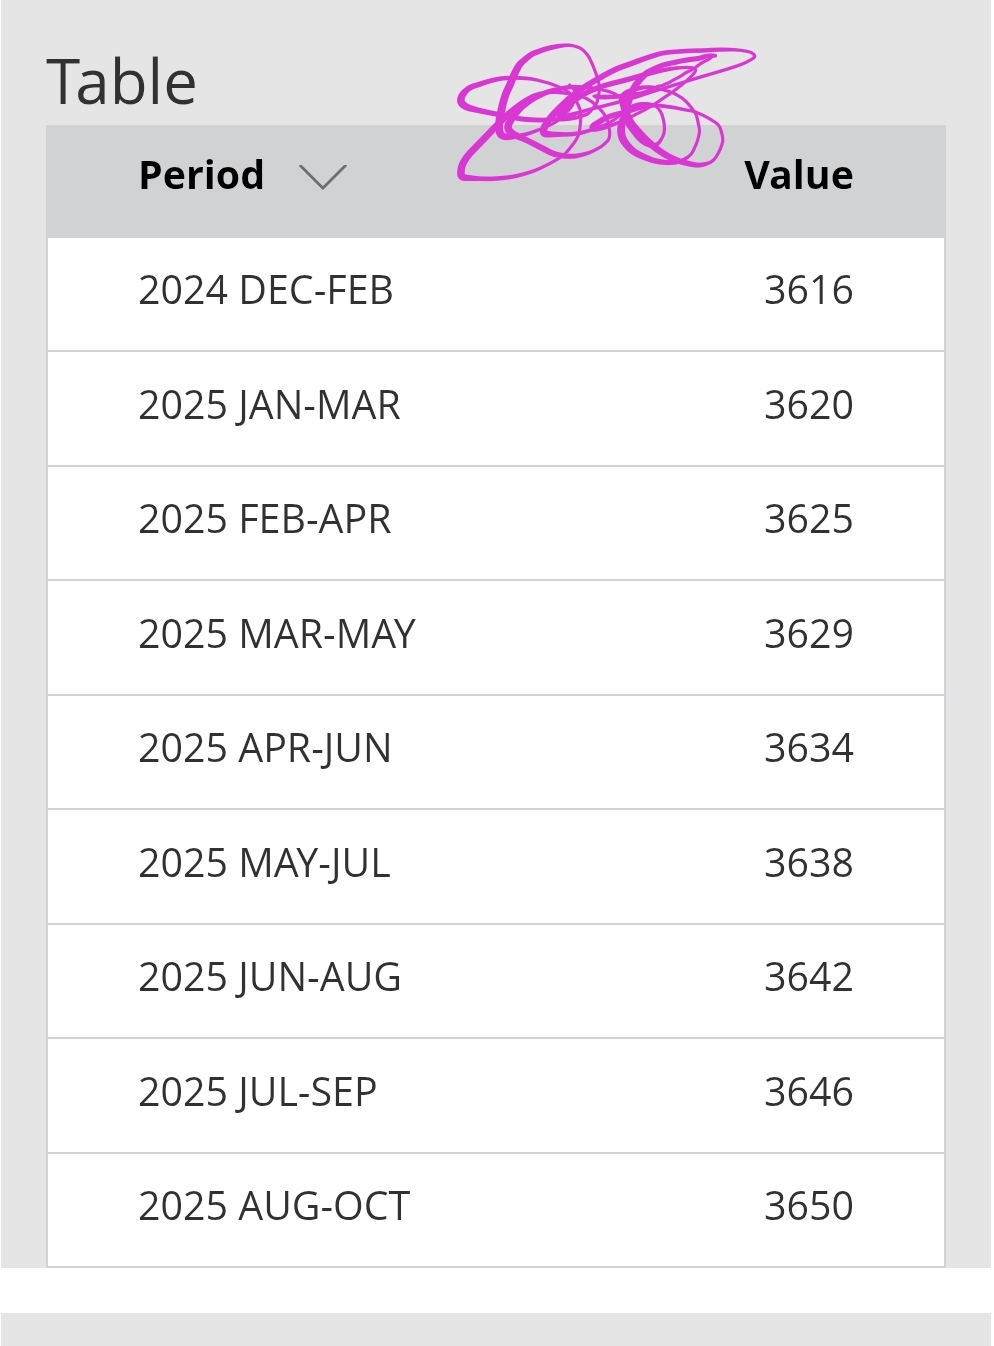Viewport: 994px width, 1346px height.
Task: Select the 2025 JUL-SEP period cell
Action: (258, 1093)
